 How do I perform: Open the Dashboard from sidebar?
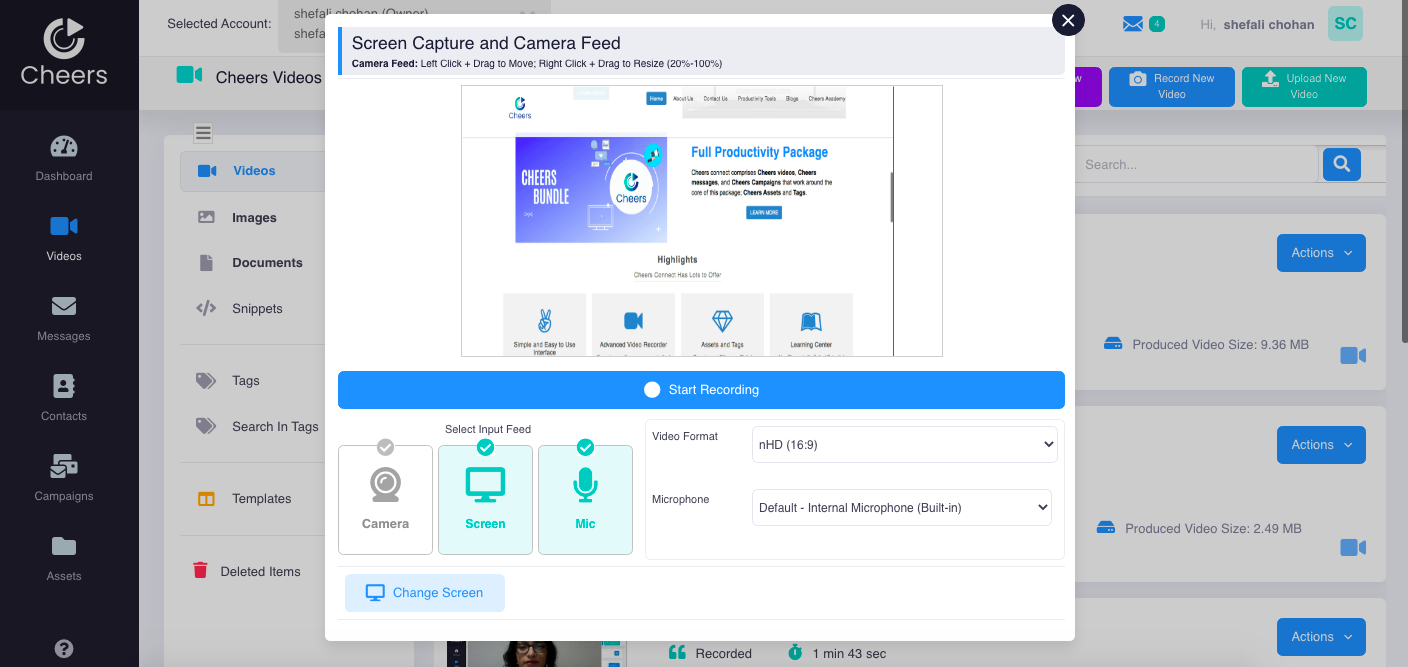(64, 158)
